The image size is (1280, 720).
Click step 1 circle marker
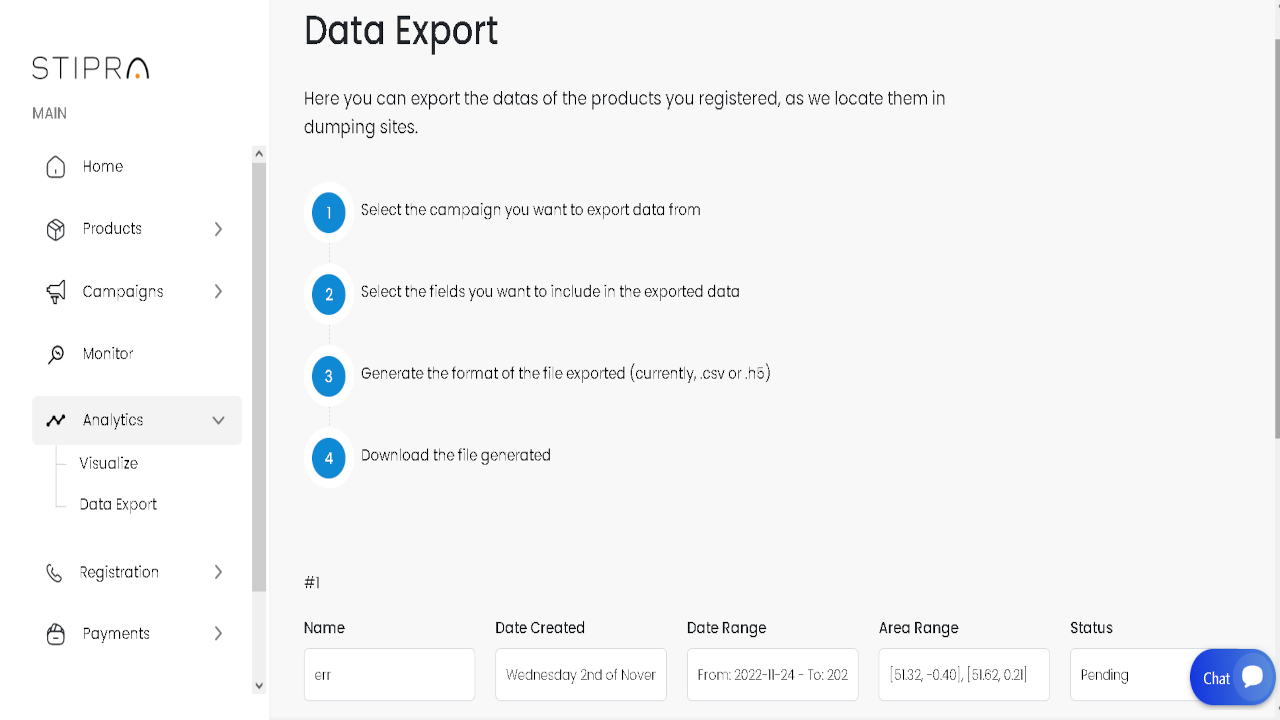pyautogui.click(x=329, y=212)
